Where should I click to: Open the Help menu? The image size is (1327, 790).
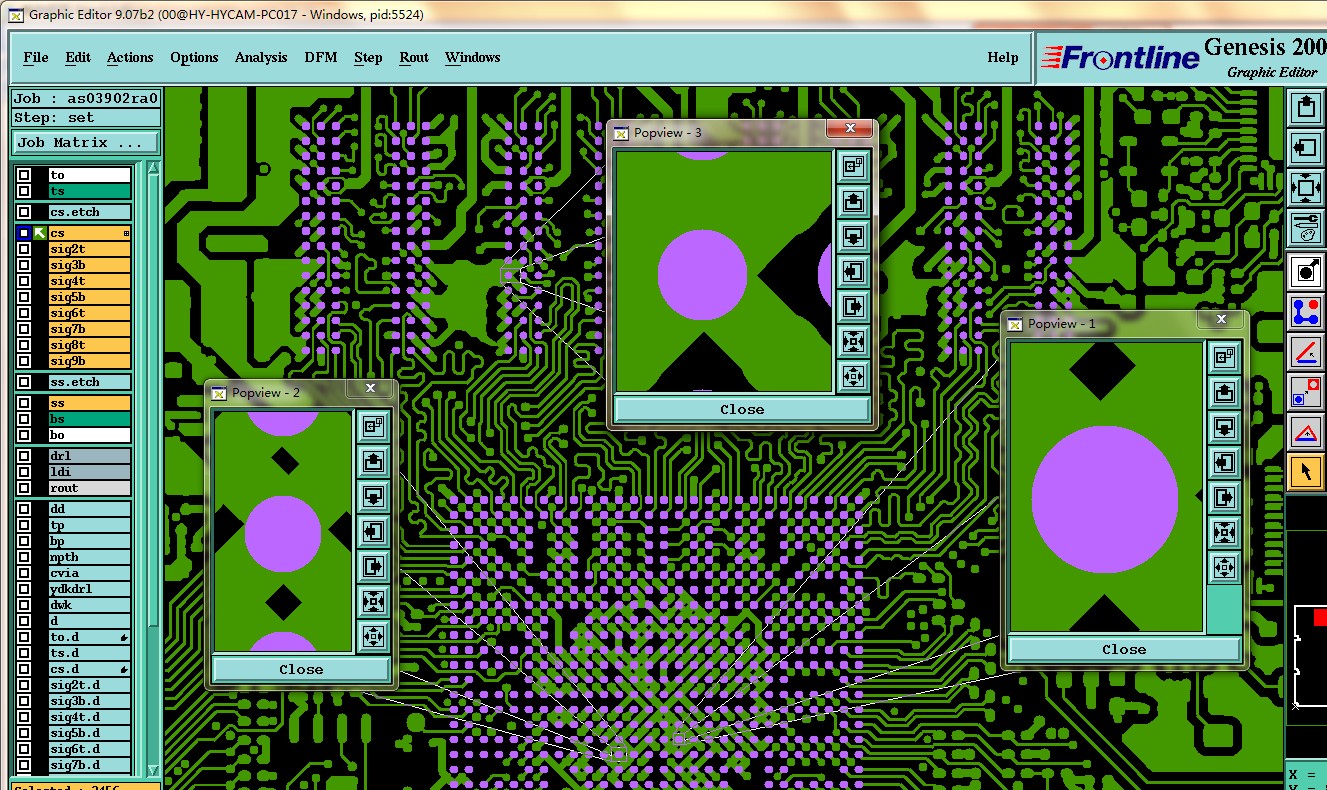click(1003, 57)
